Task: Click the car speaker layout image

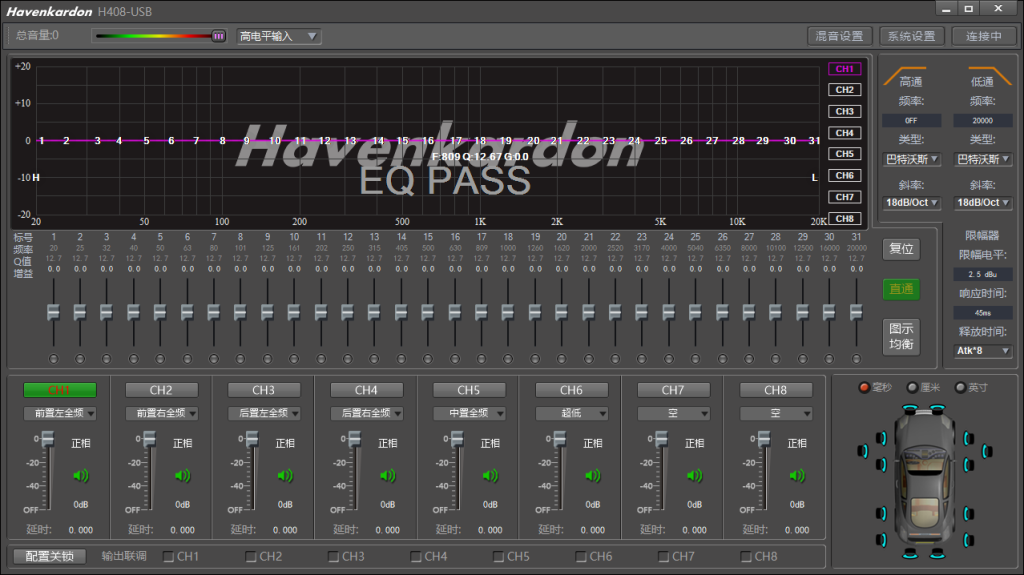Action: [924, 482]
